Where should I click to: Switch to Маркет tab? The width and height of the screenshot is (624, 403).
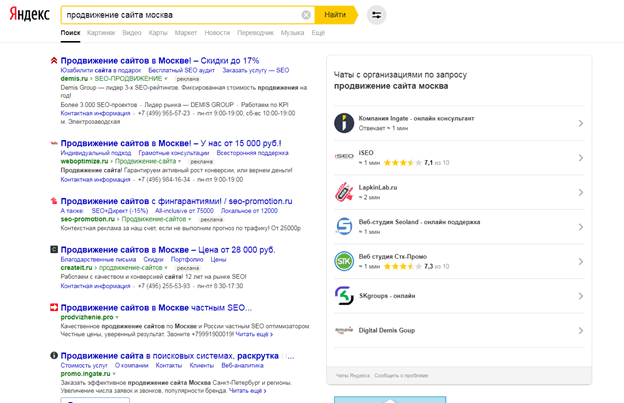(186, 33)
